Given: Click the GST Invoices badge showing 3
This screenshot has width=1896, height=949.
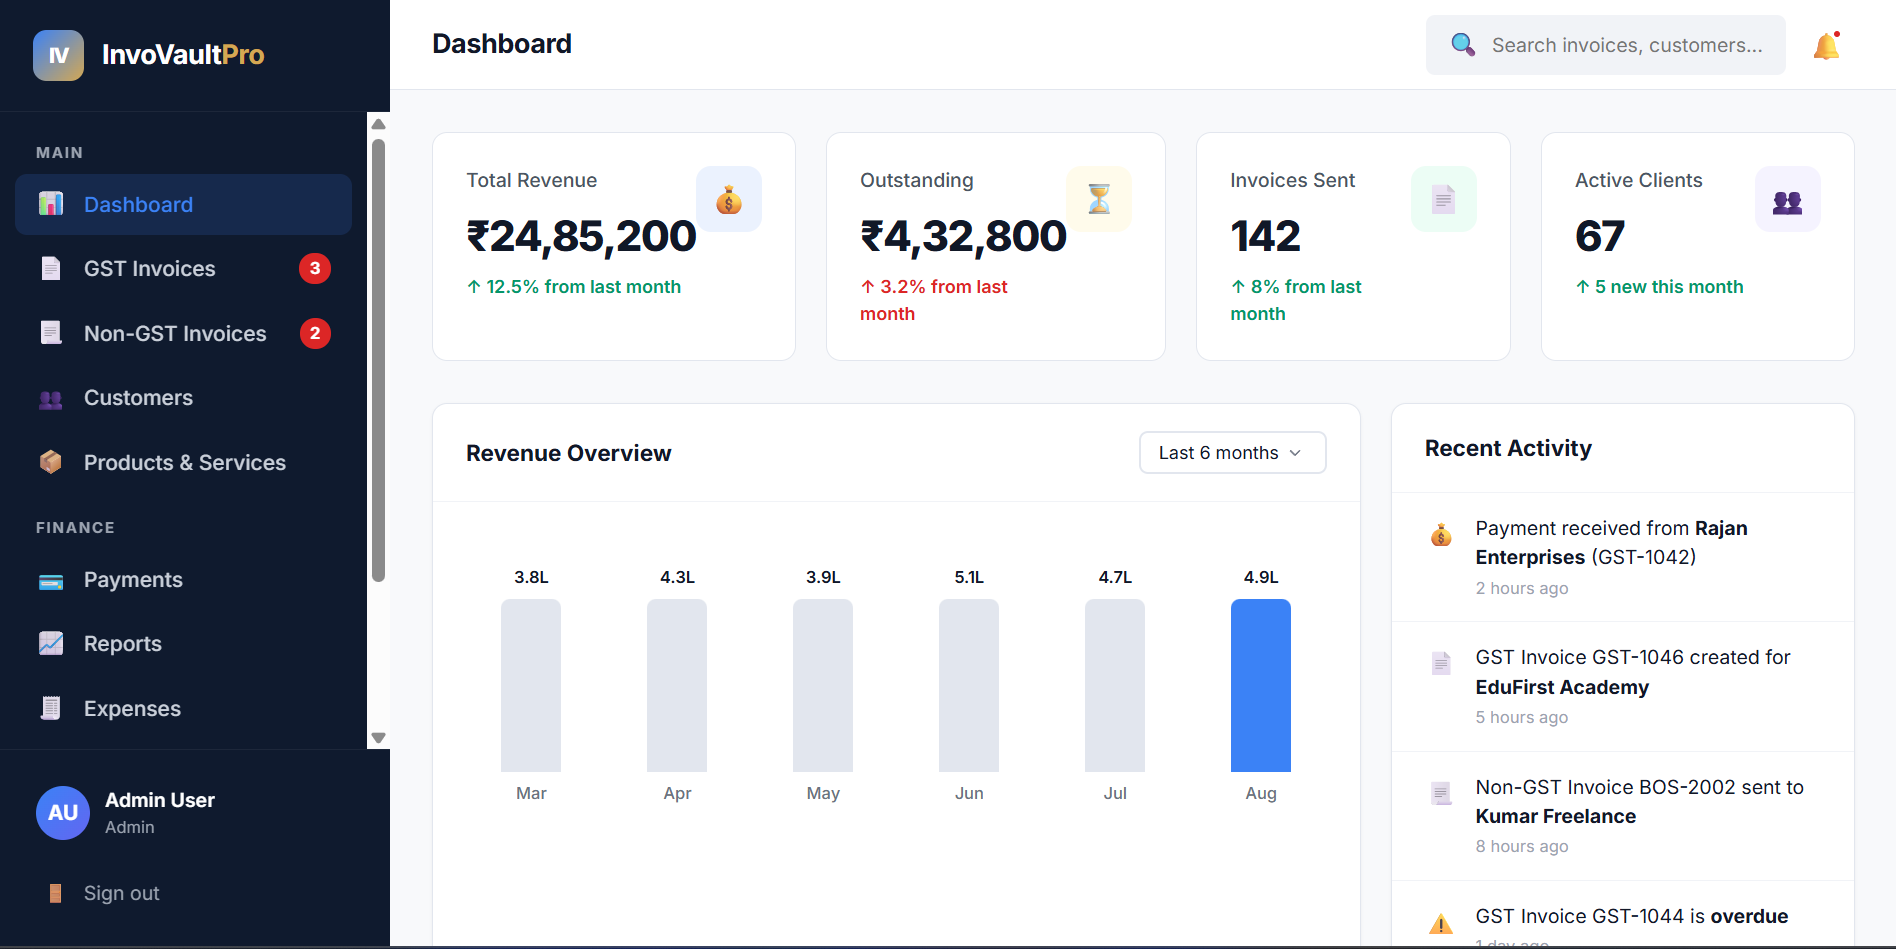Looking at the screenshot, I should click(315, 268).
